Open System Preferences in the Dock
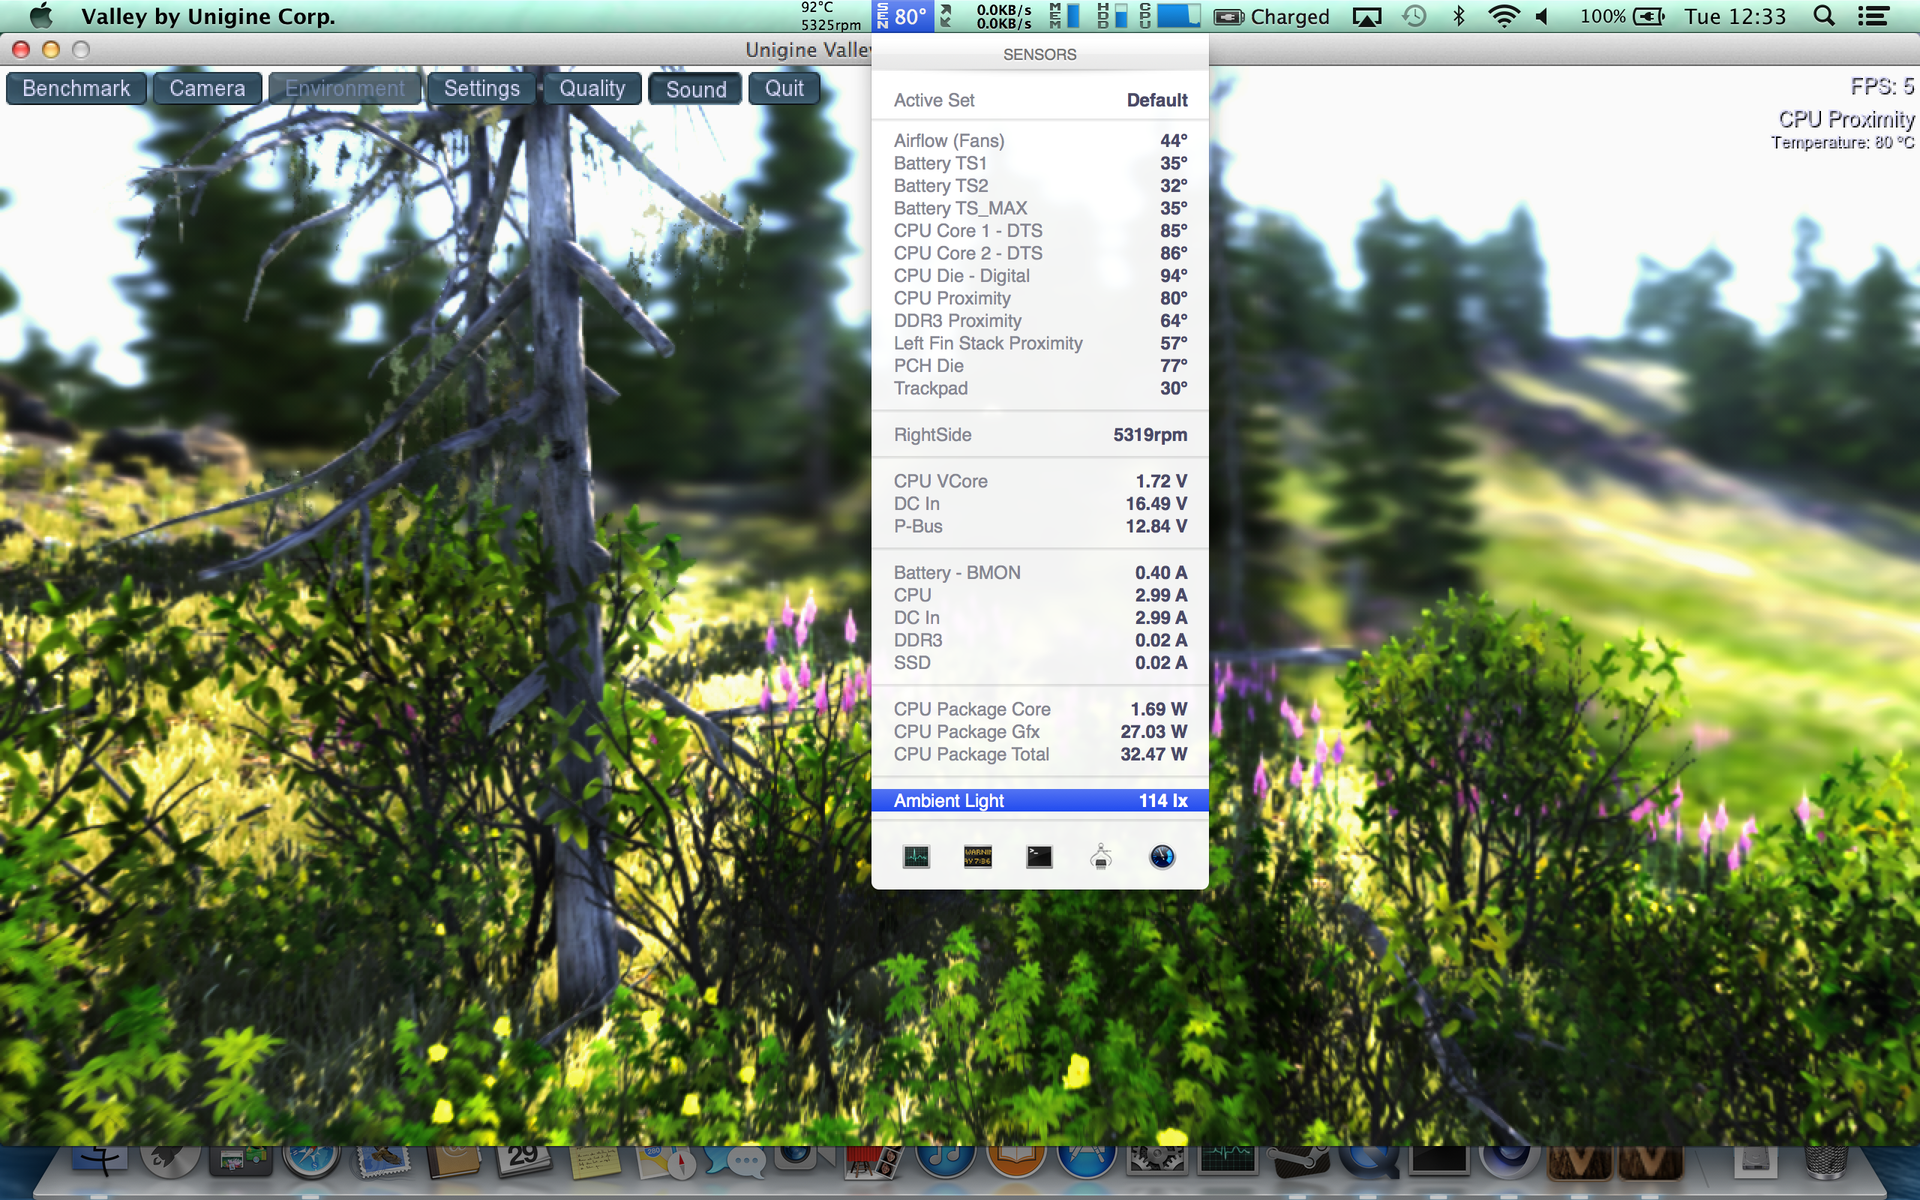The width and height of the screenshot is (1920, 1200). click(x=1157, y=1161)
